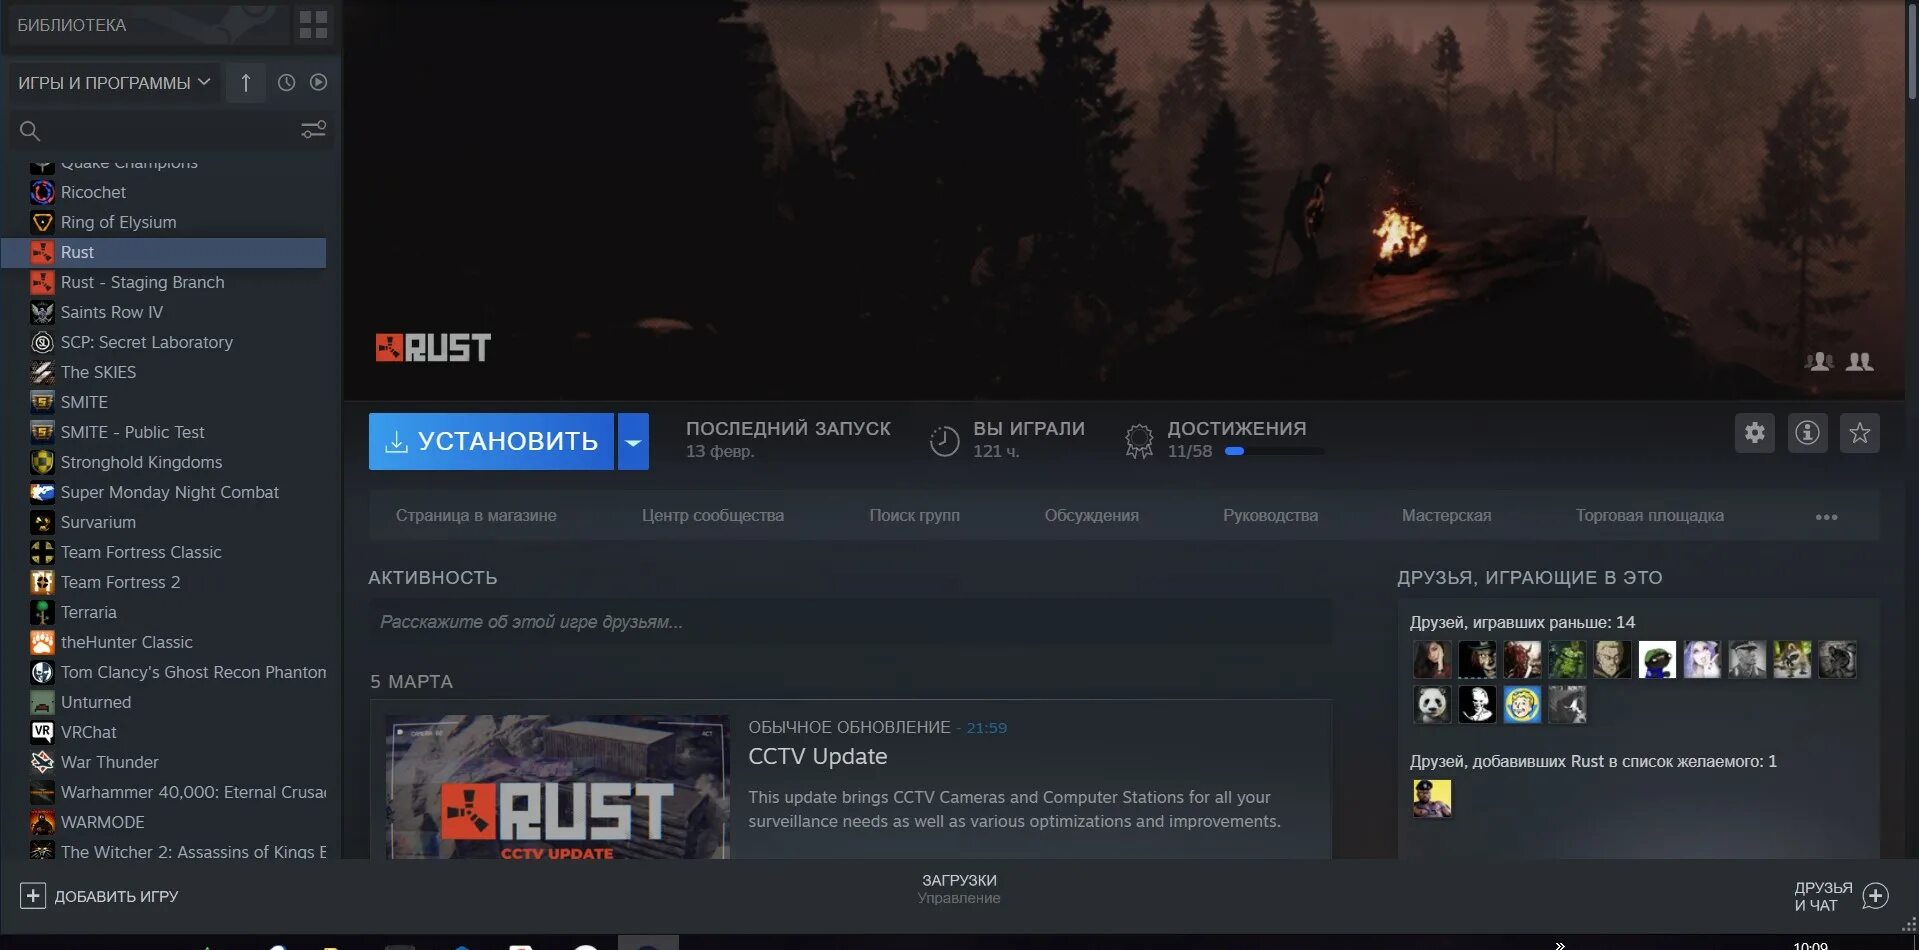Open advanced filter options icon
This screenshot has height=950, width=1919.
(x=314, y=130)
